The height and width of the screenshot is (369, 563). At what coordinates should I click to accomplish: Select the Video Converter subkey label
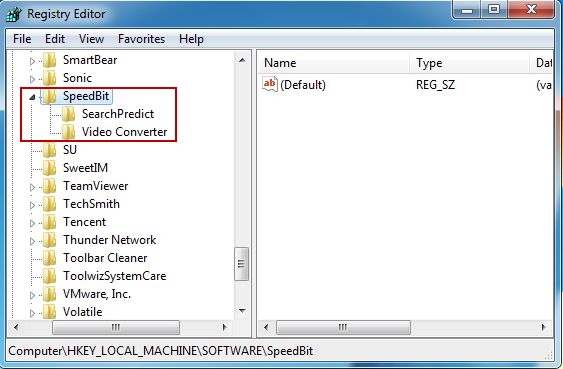click(x=124, y=132)
